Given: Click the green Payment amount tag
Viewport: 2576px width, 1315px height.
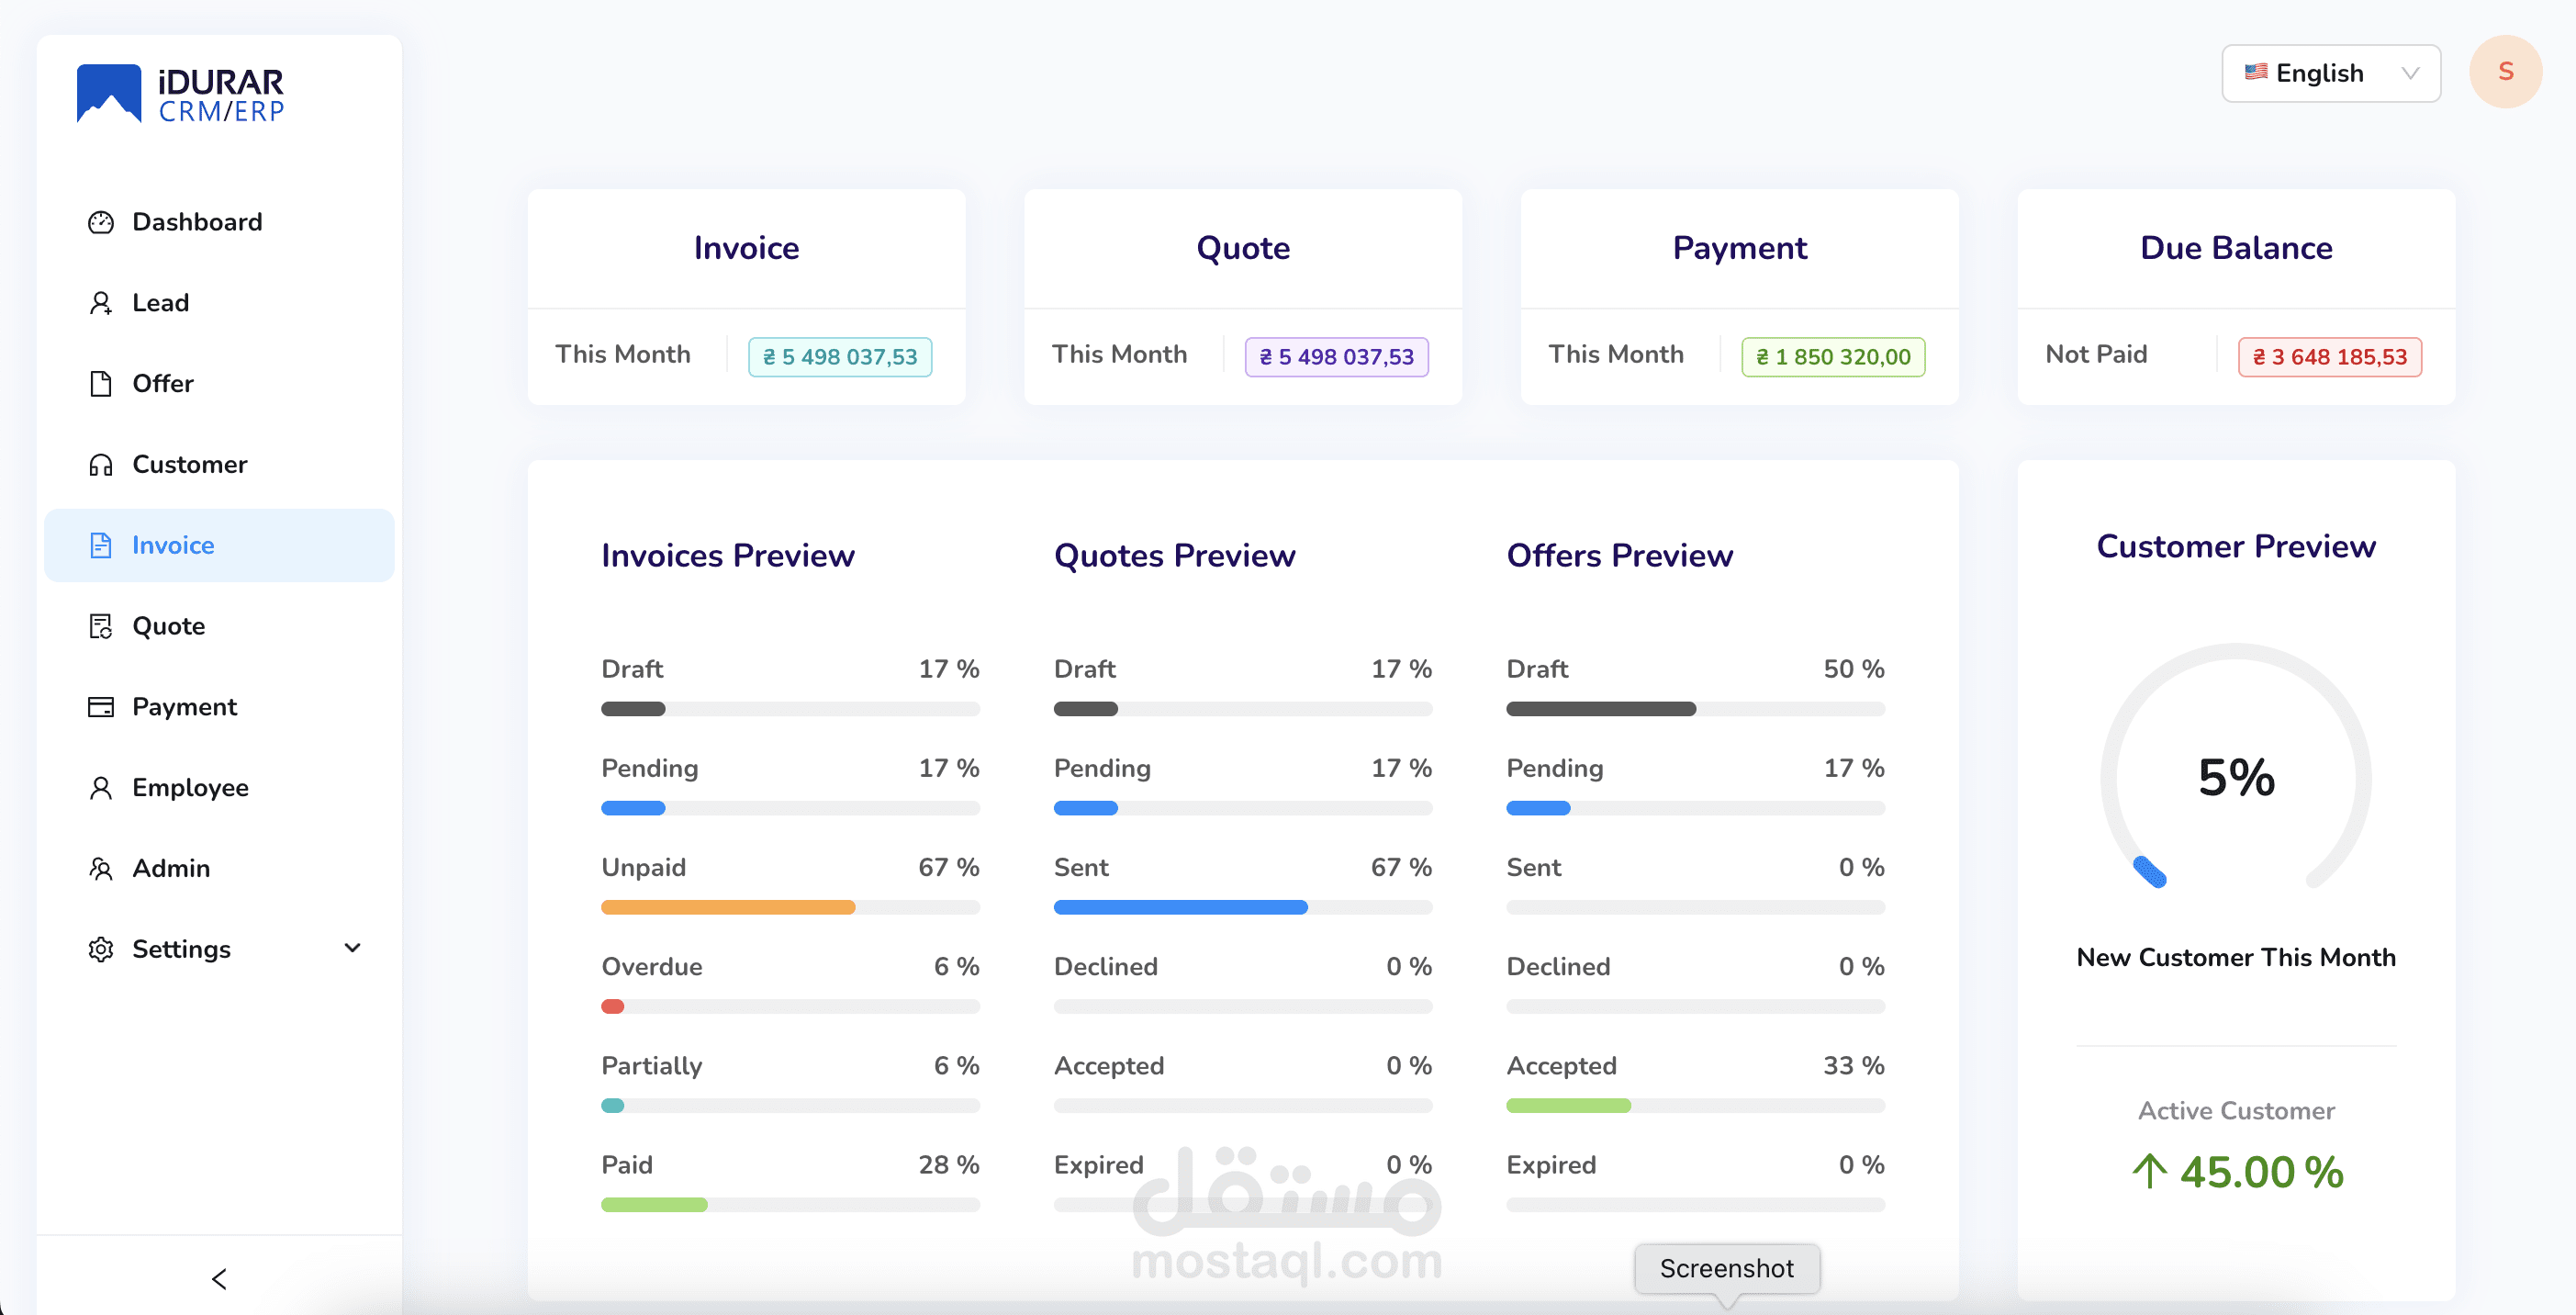Looking at the screenshot, I should [x=1833, y=357].
